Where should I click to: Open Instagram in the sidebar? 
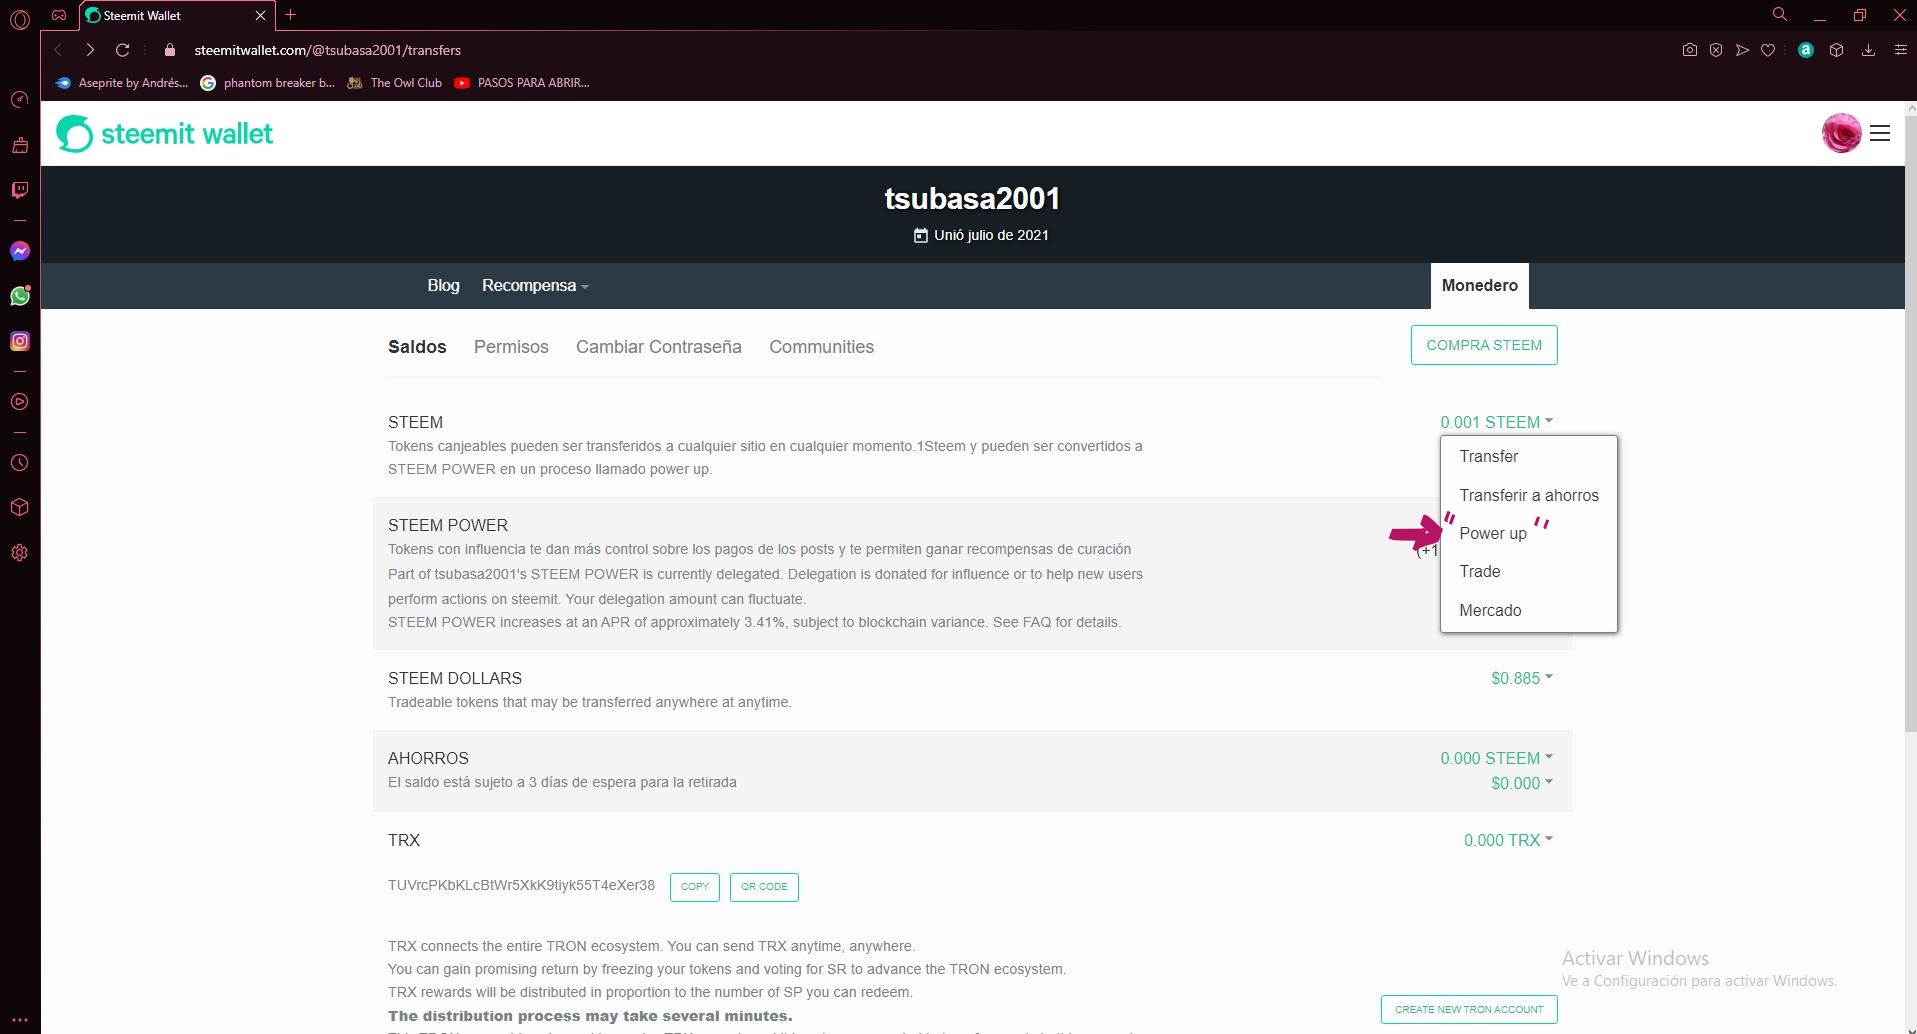[x=19, y=341]
